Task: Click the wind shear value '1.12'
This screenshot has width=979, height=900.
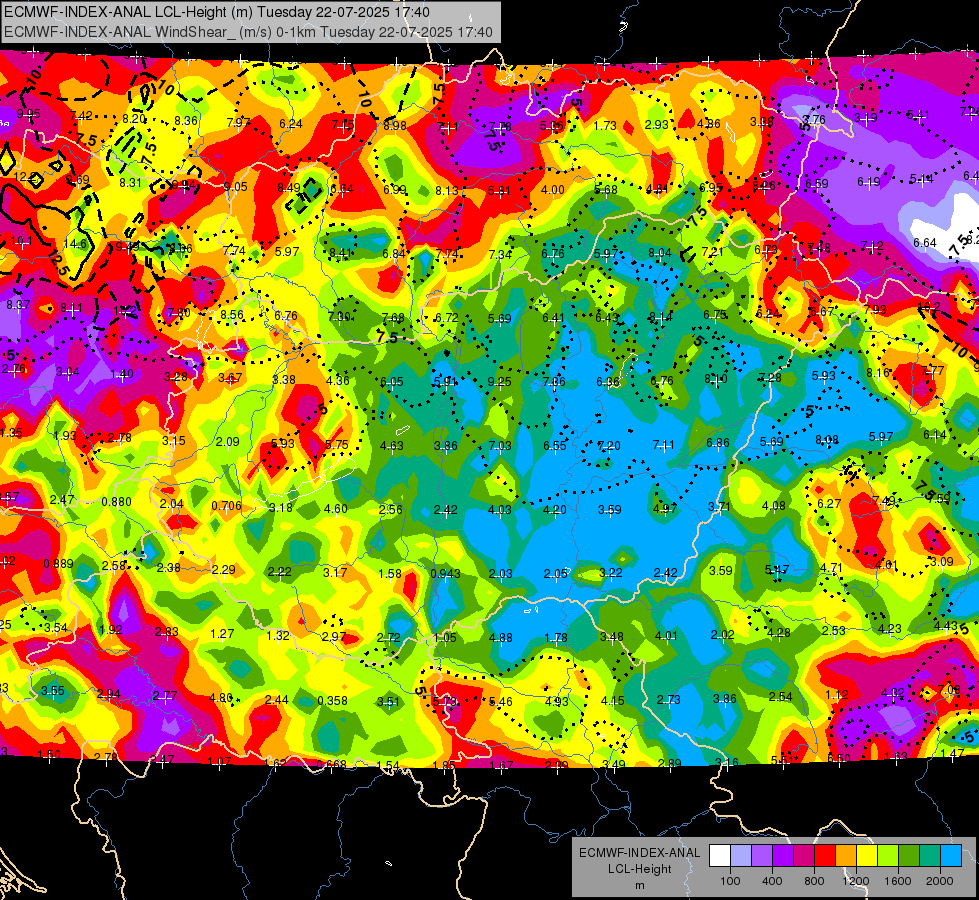Action: [837, 695]
